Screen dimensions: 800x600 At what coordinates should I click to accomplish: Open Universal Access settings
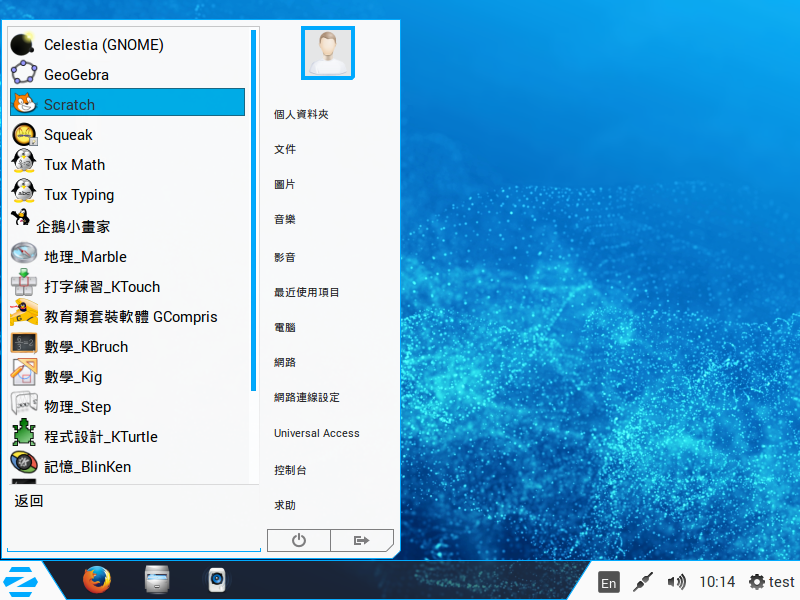[317, 433]
